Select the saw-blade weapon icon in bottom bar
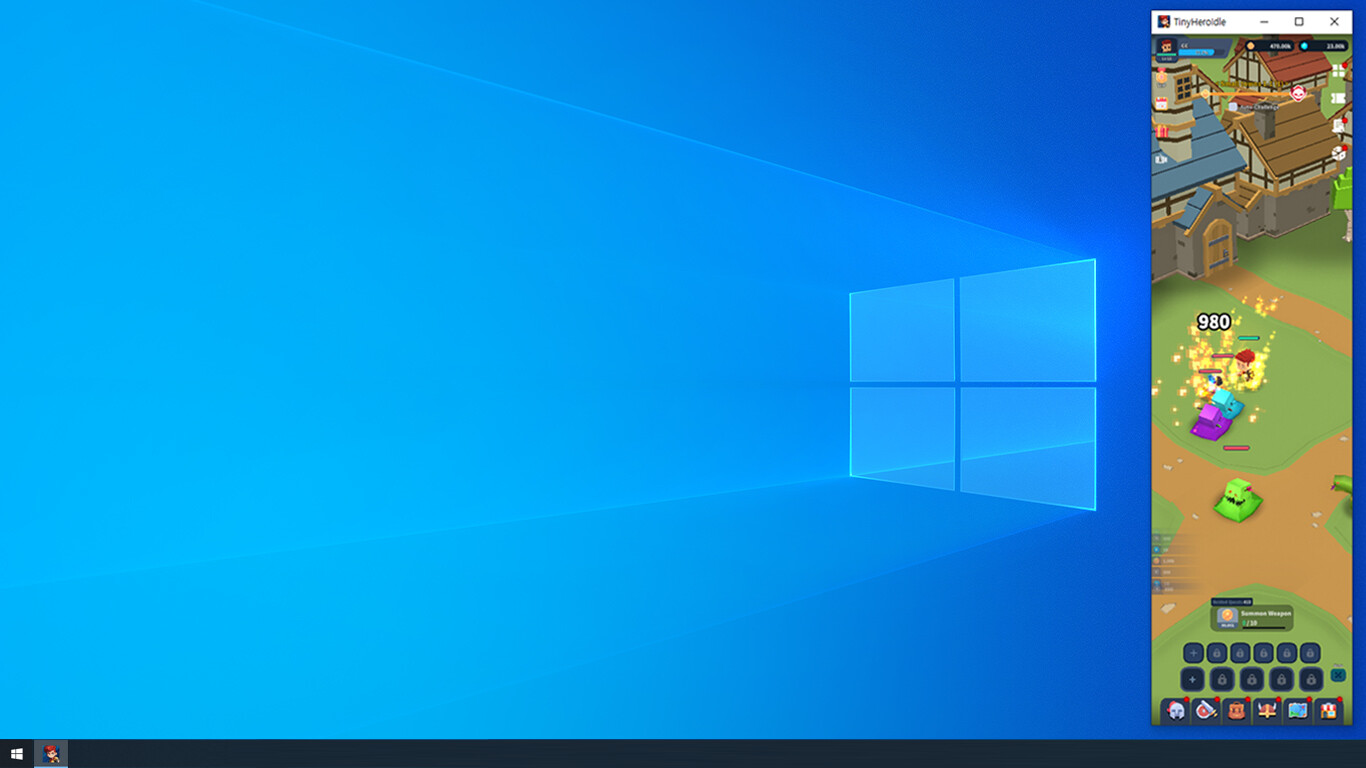 pos(1205,711)
